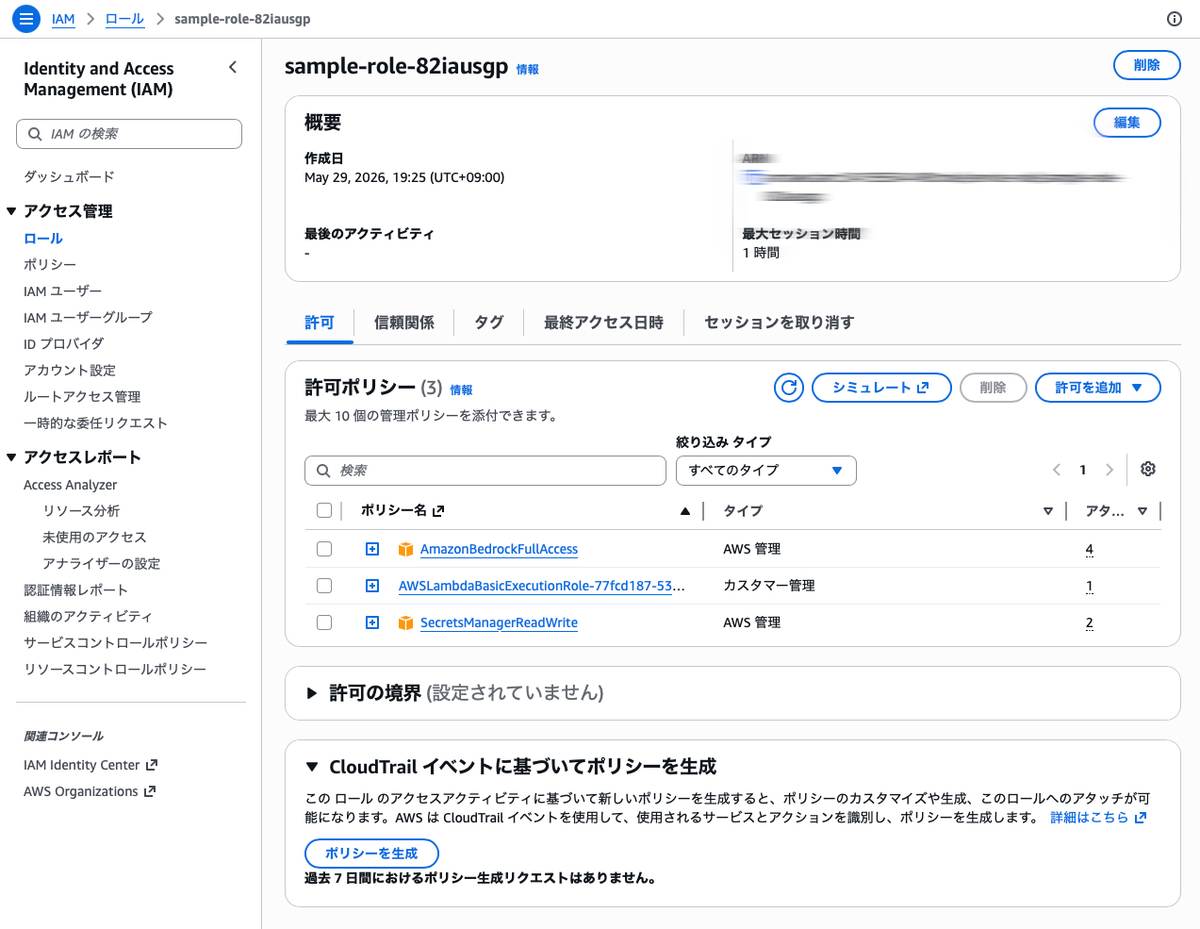The height and width of the screenshot is (929, 1200).
Task: Click the シミュレート button
Action: 881,388
